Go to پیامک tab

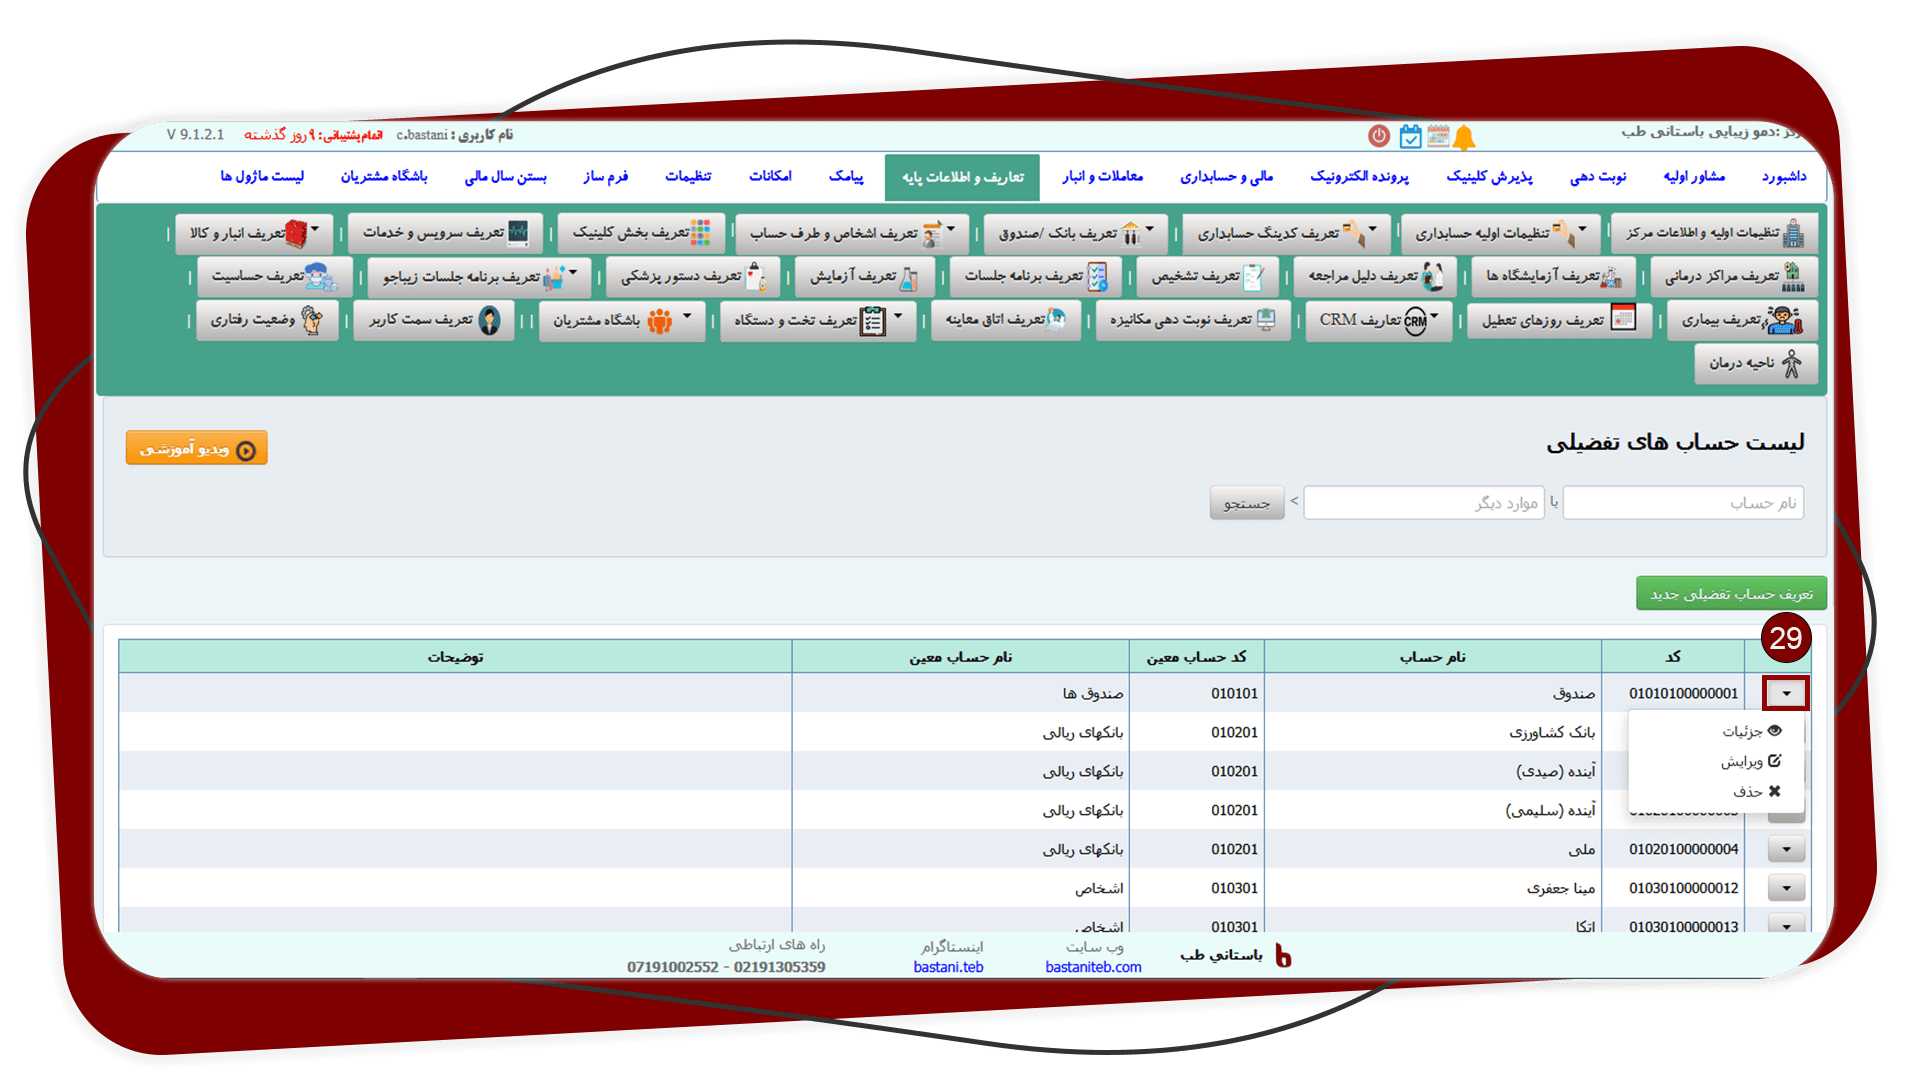(x=845, y=177)
